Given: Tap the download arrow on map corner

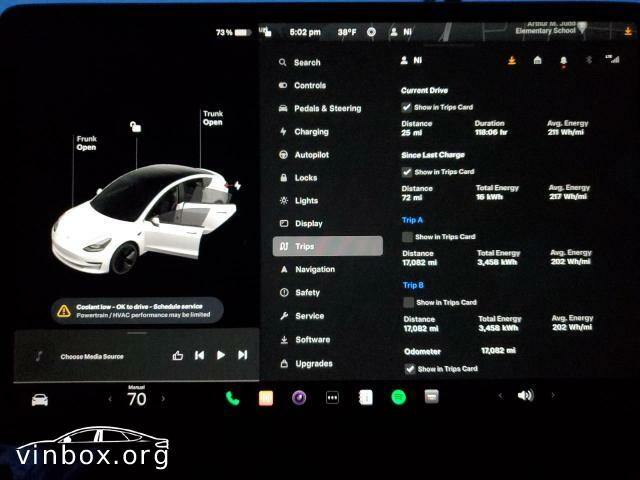Looking at the screenshot, I should click(628, 31).
